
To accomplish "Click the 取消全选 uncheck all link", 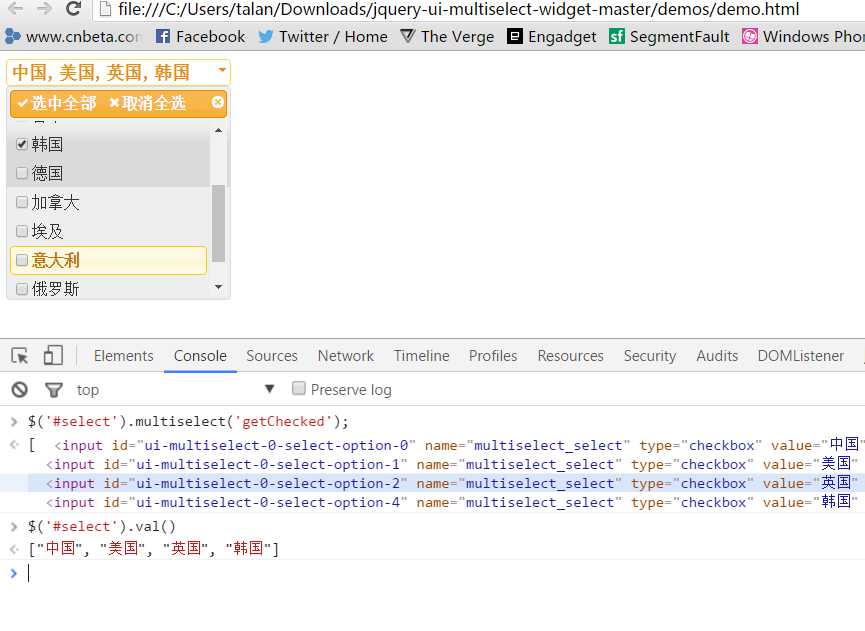I will point(147,103).
